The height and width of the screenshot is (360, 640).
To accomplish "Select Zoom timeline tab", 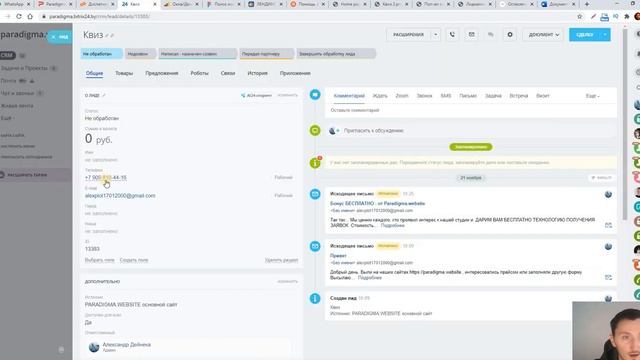I will [x=402, y=96].
